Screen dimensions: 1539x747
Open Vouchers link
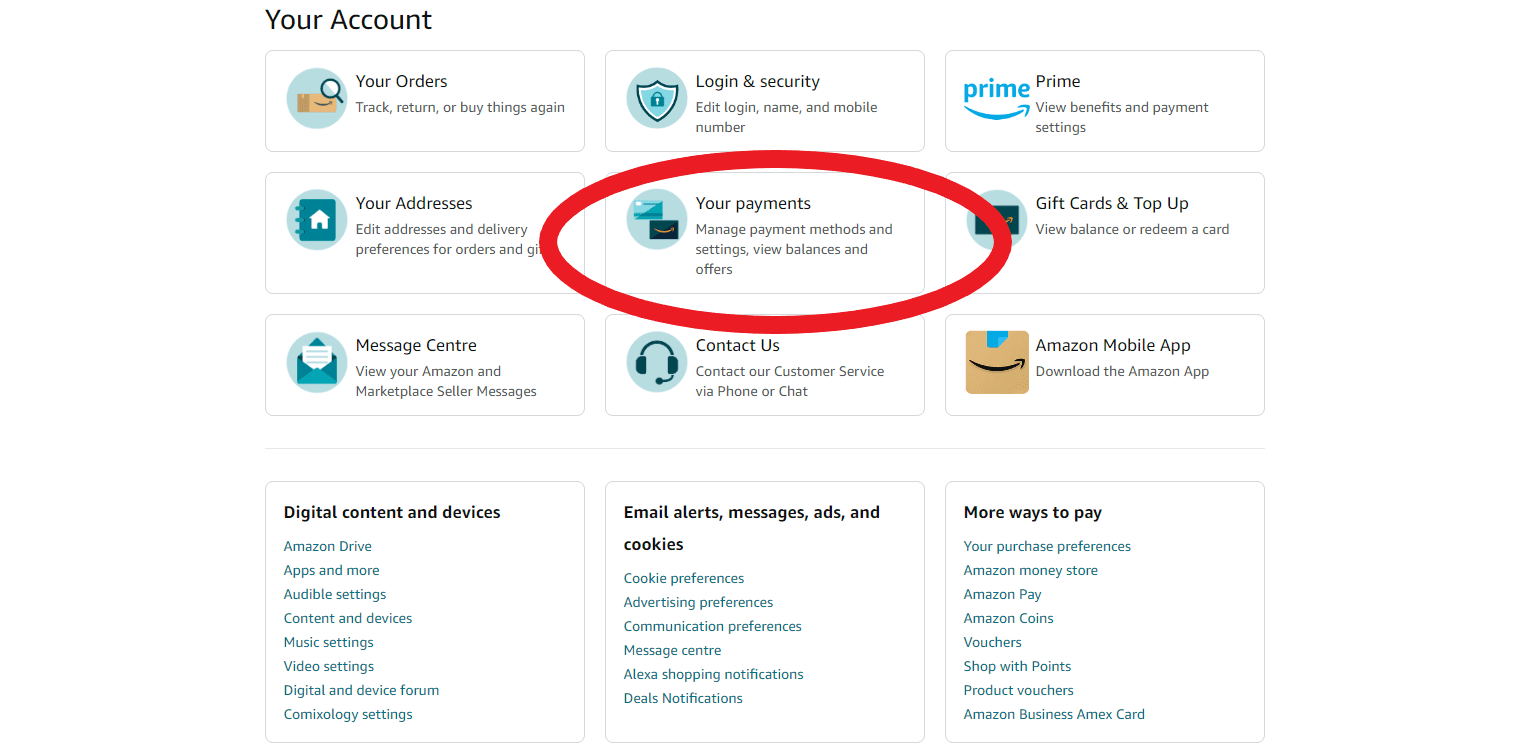point(992,642)
